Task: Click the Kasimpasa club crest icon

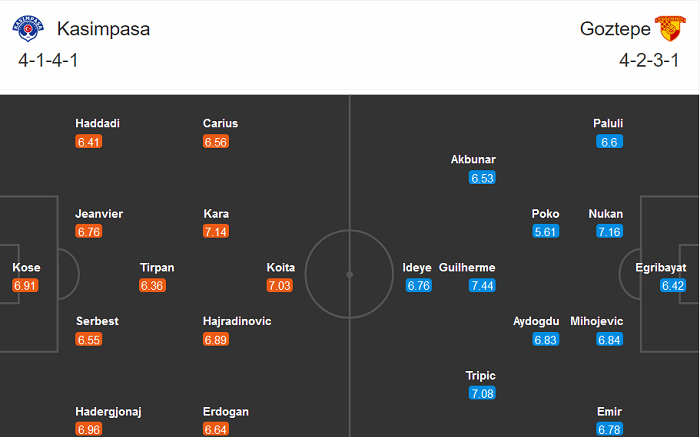Action: 34,28
